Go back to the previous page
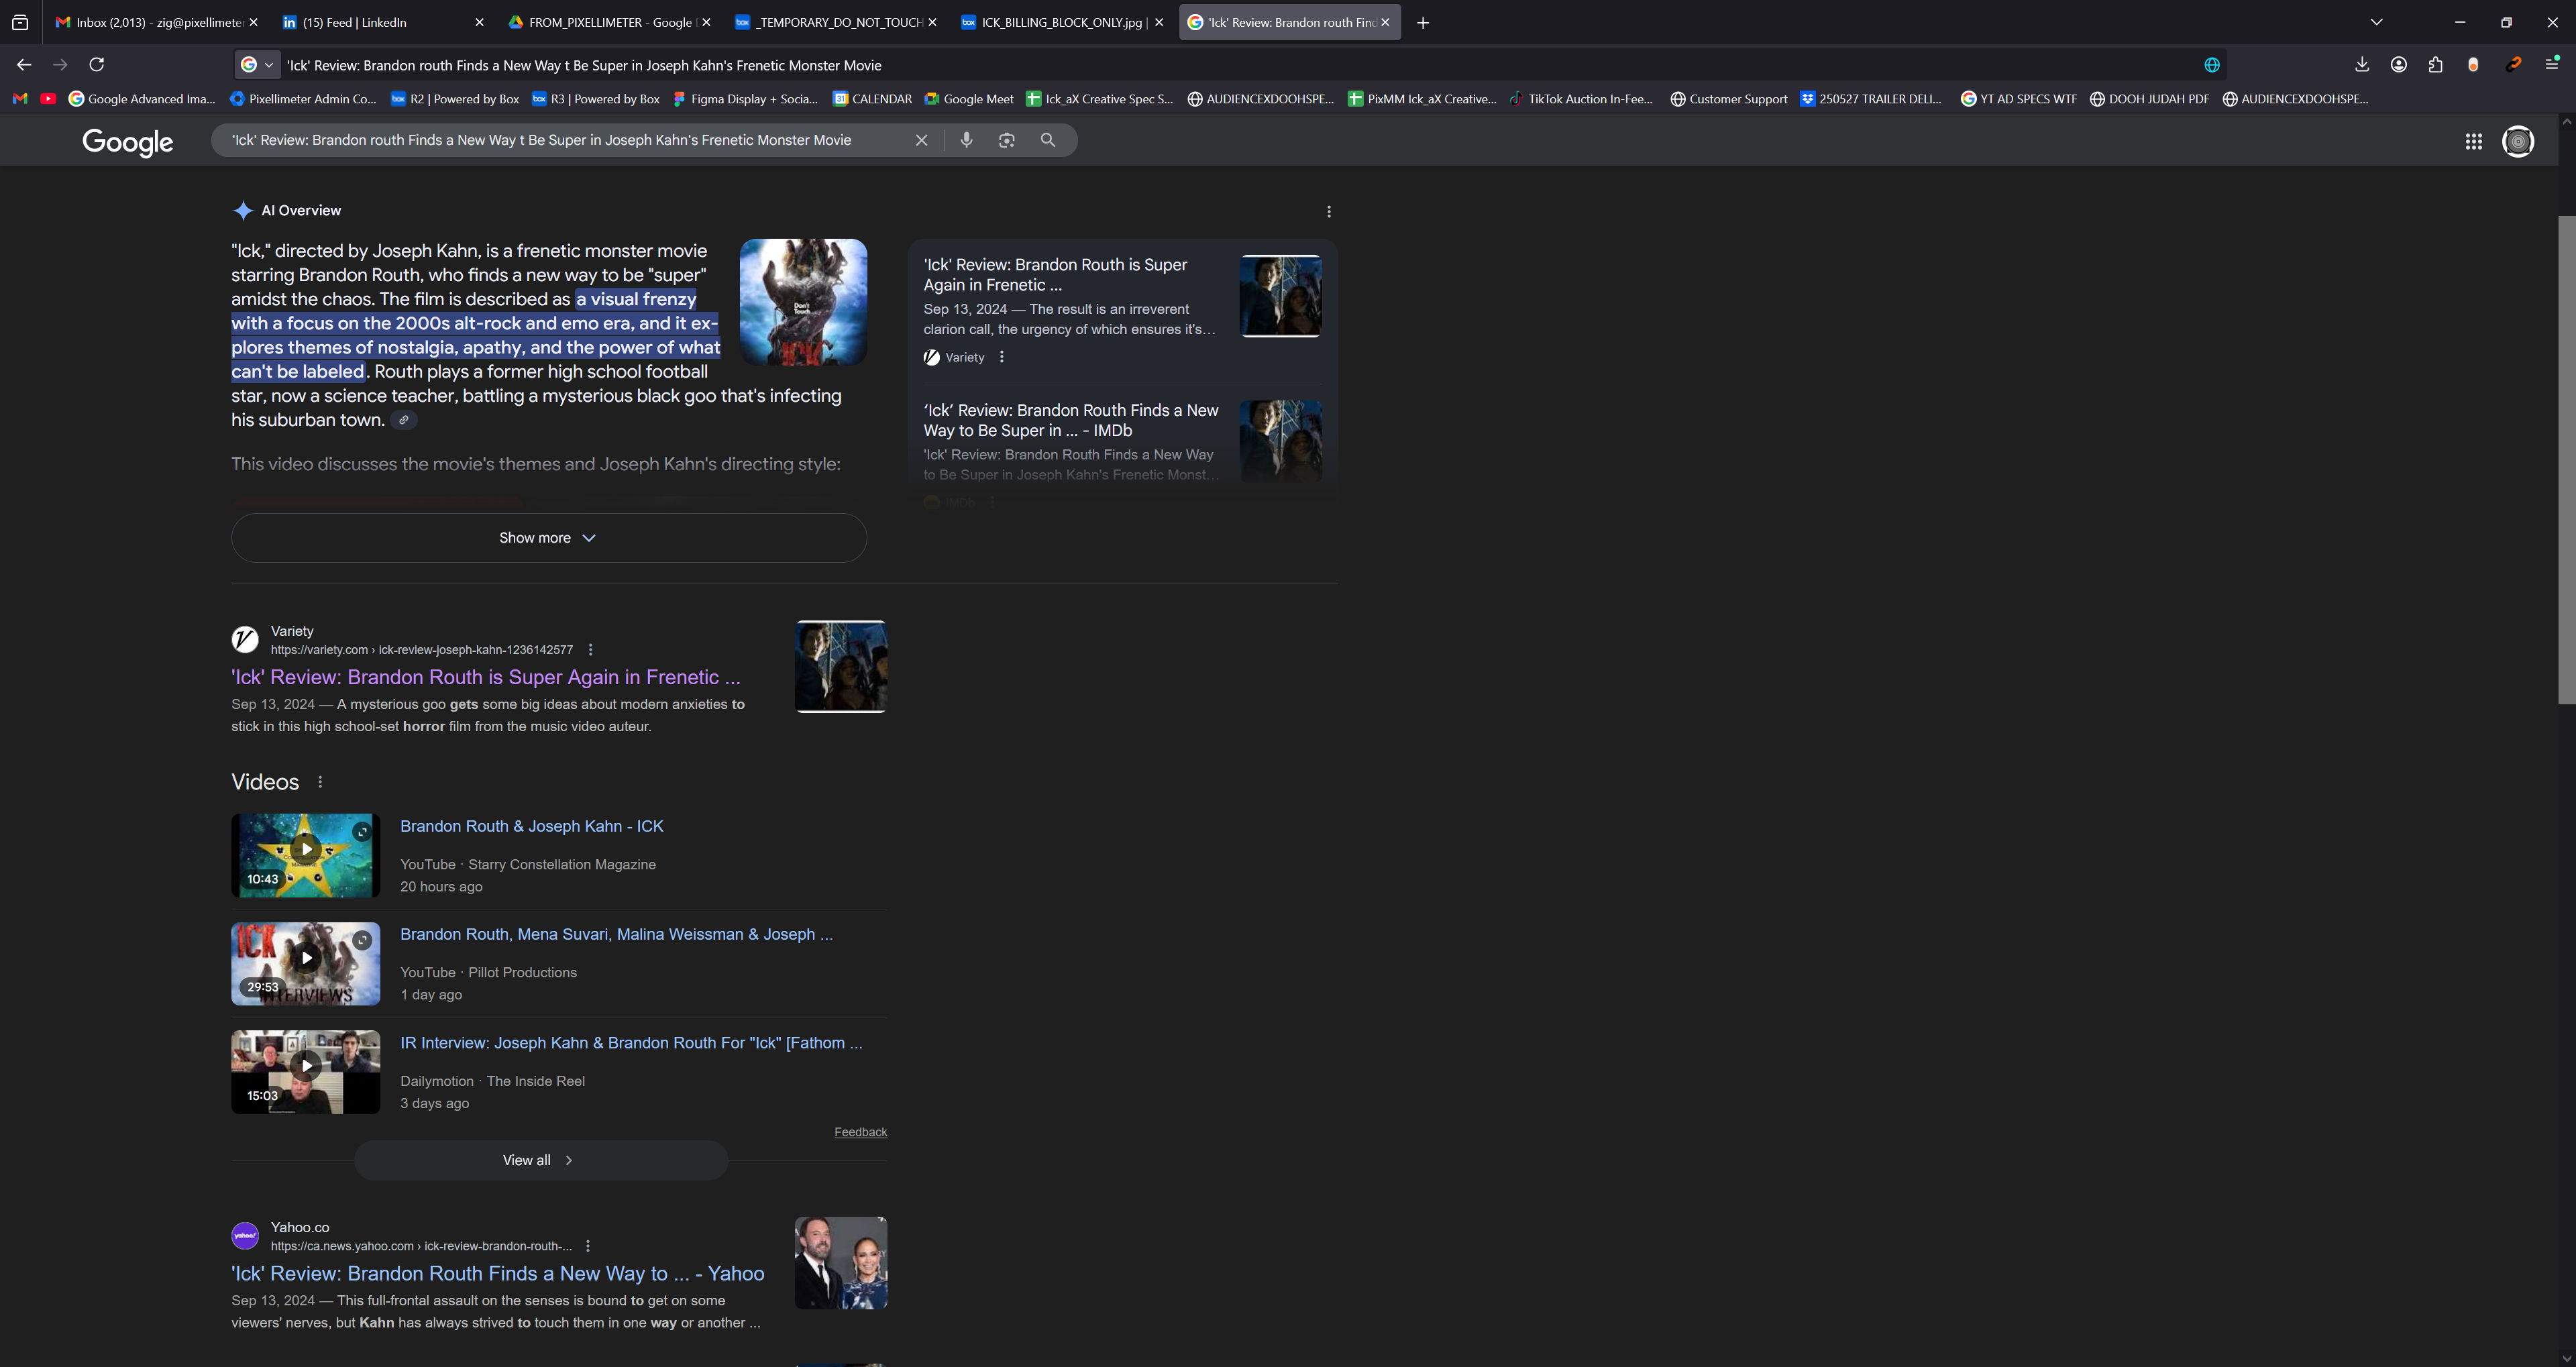Viewport: 2576px width, 1367px height. [24, 65]
